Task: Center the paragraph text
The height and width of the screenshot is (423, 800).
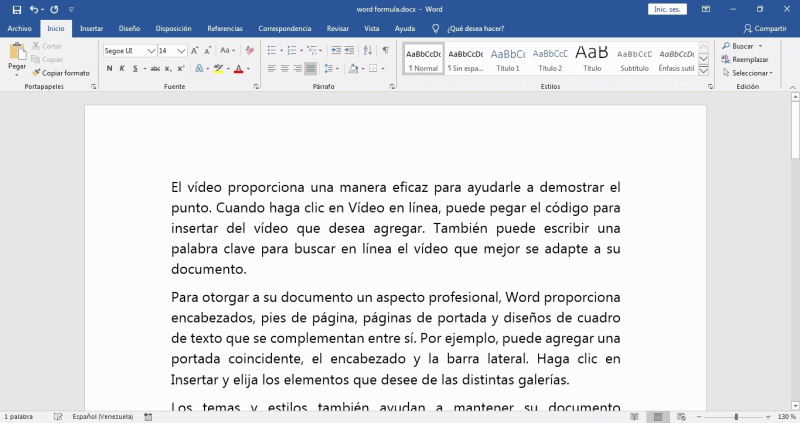Action: point(285,68)
